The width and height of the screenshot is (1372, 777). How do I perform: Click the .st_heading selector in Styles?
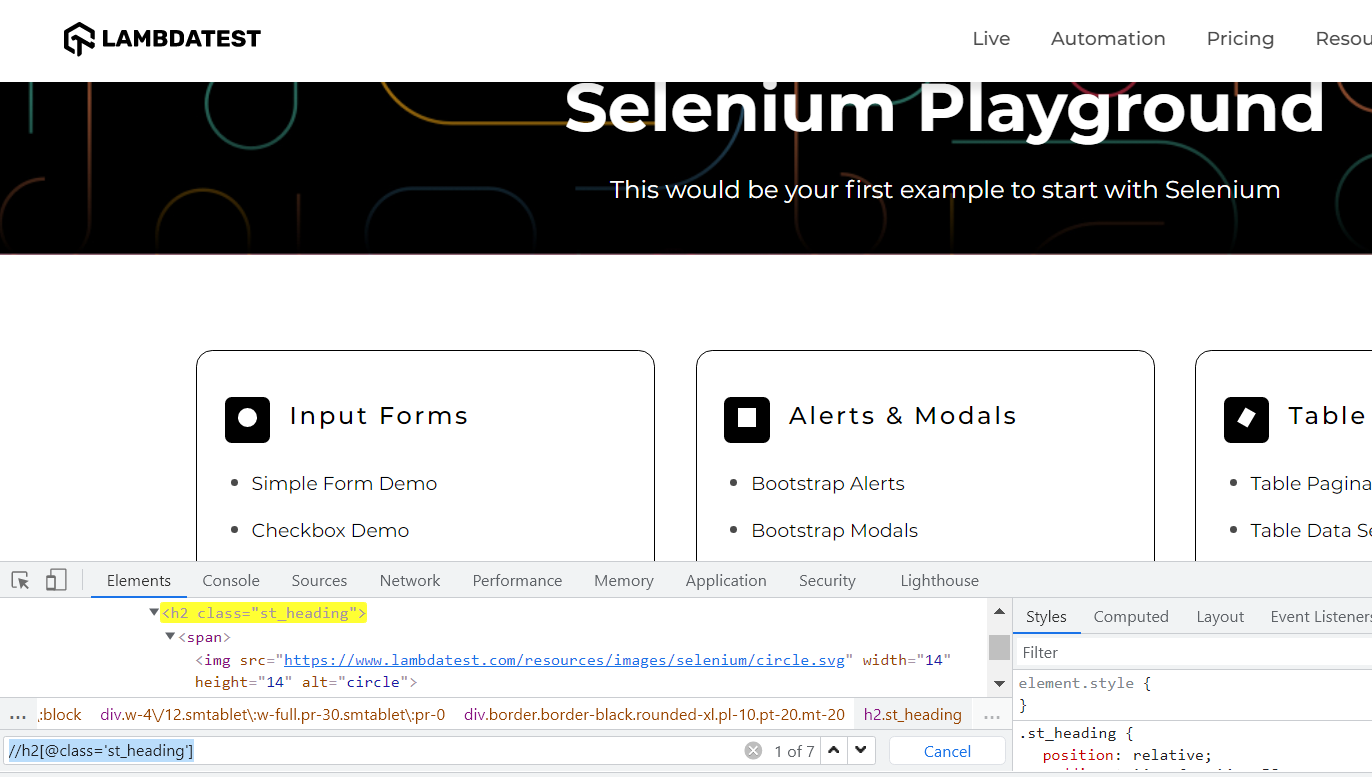click(x=1067, y=733)
